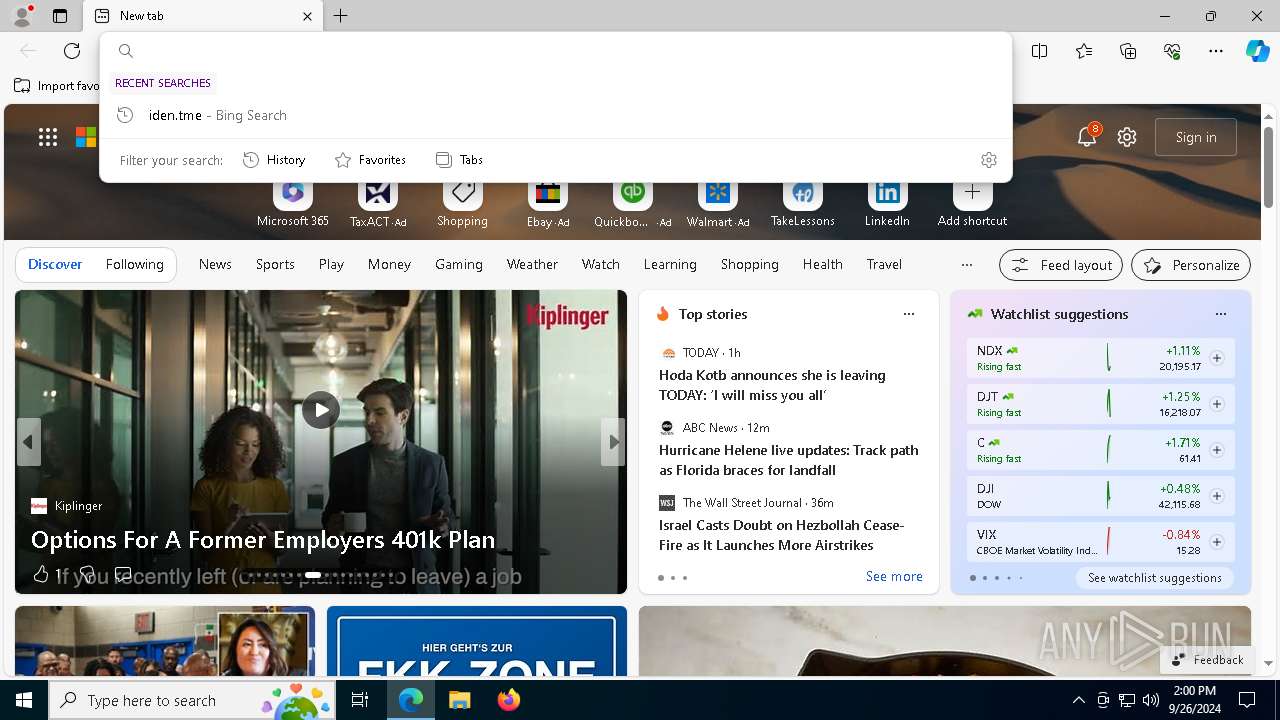Click See more in Top stories
This screenshot has height=720, width=1280.
tap(894, 577)
